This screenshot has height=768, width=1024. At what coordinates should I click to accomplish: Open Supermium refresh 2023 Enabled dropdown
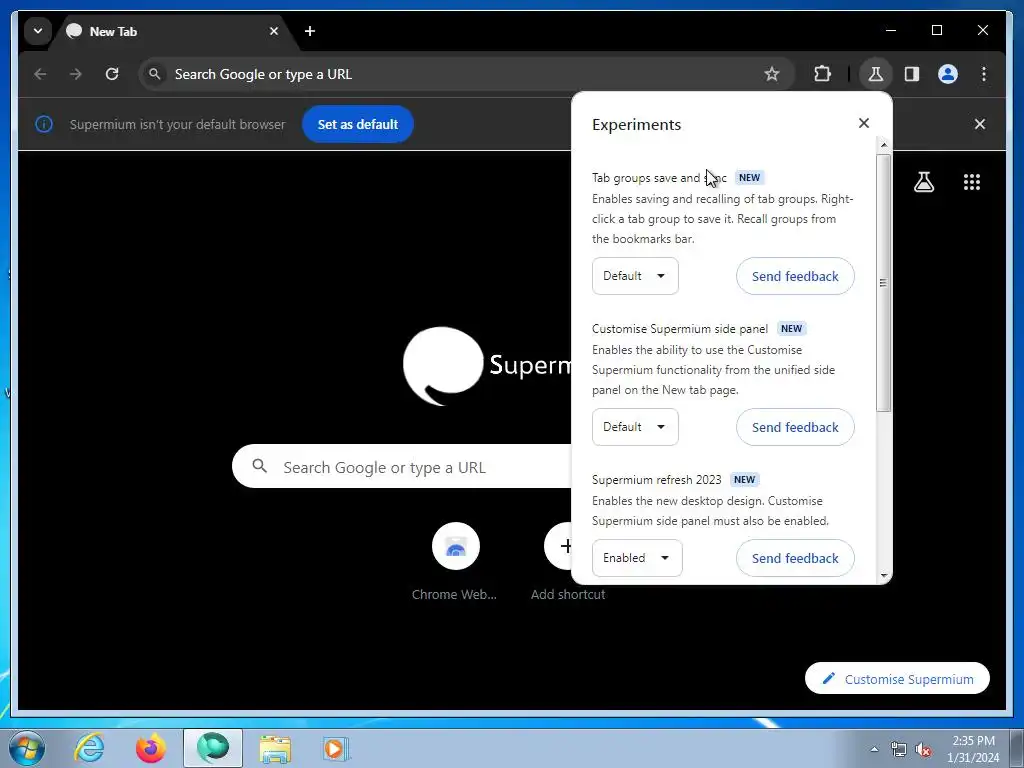(x=637, y=558)
